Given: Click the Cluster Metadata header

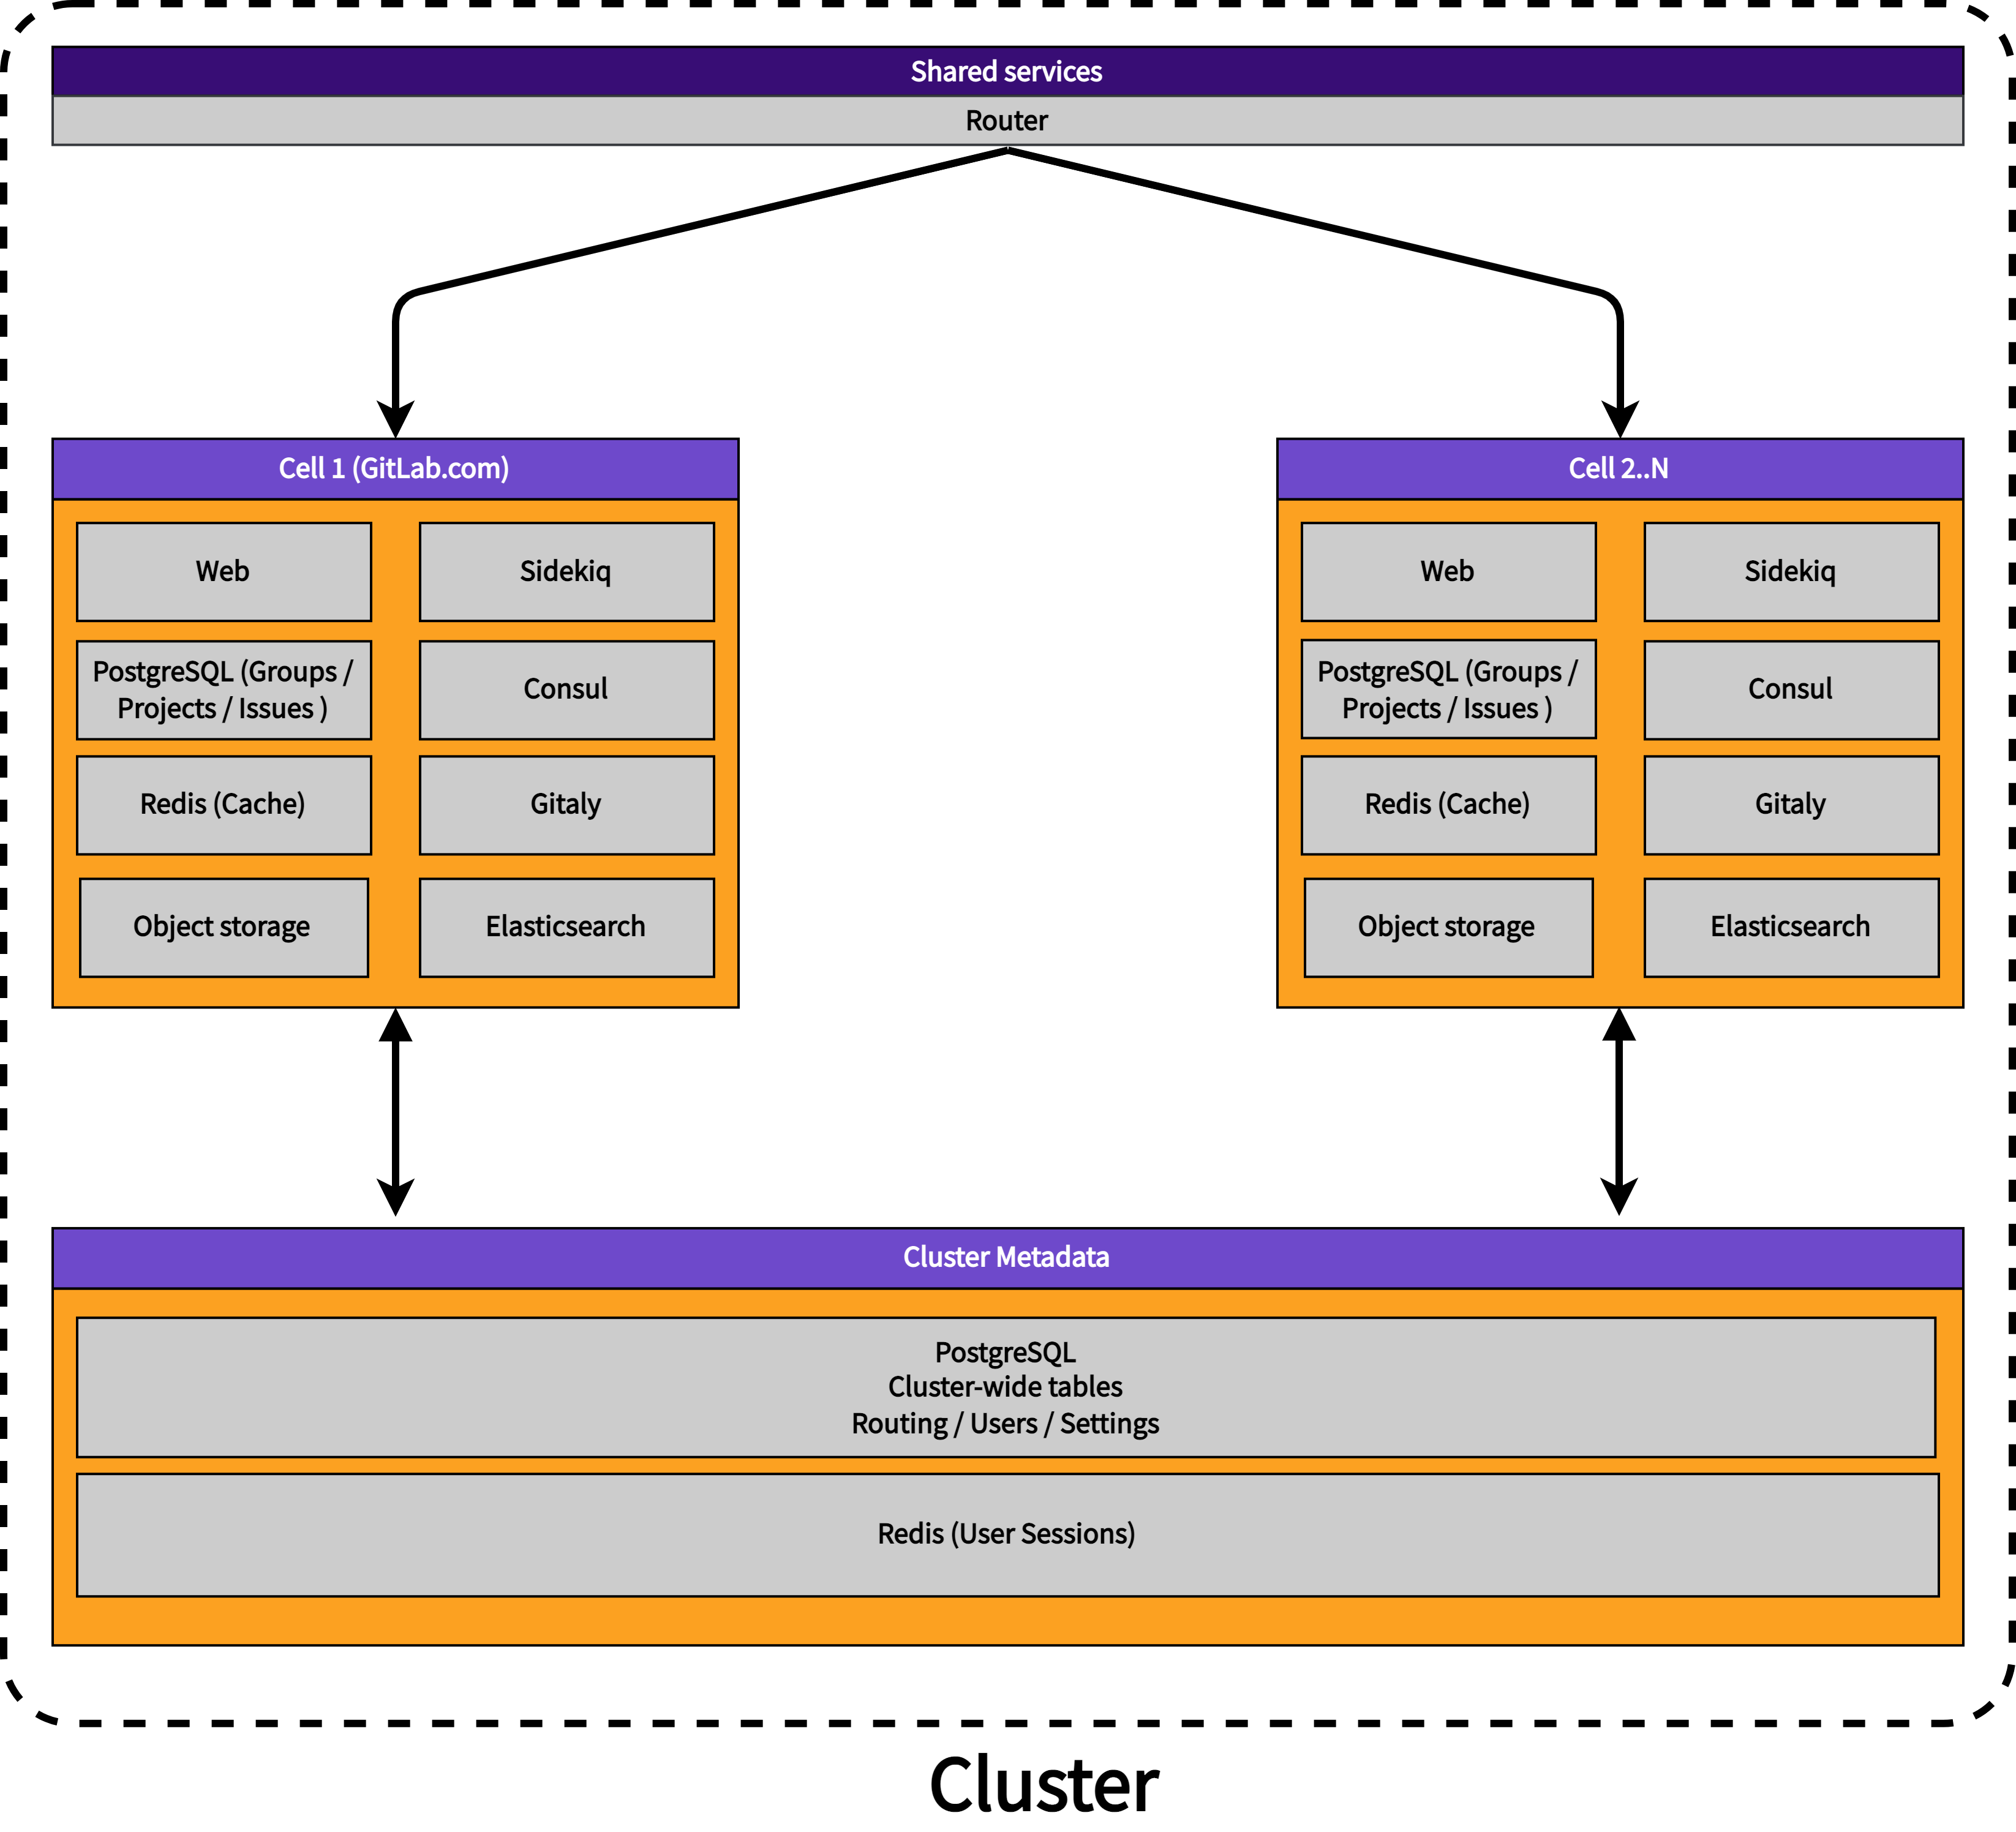Looking at the screenshot, I should click(x=1007, y=1257).
